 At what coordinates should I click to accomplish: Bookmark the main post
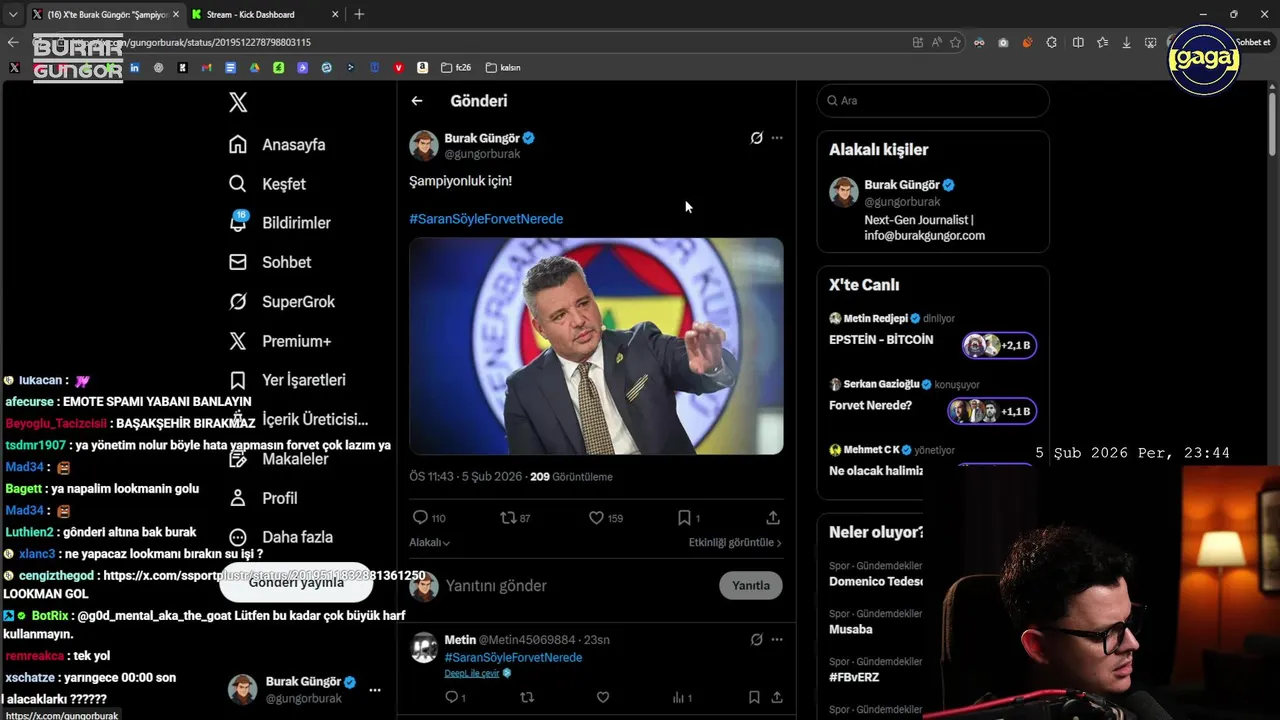coord(688,518)
